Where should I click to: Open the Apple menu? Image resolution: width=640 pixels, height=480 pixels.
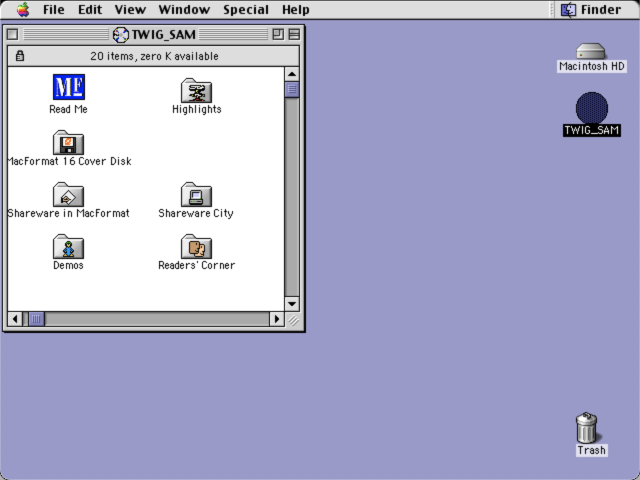23,9
